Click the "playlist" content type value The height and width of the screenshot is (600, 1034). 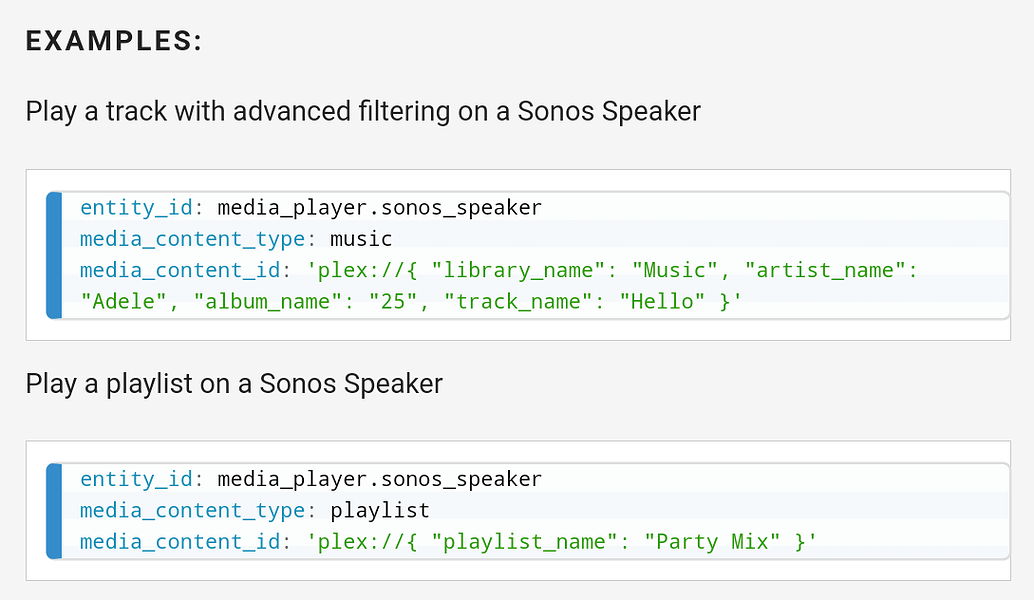(x=379, y=511)
